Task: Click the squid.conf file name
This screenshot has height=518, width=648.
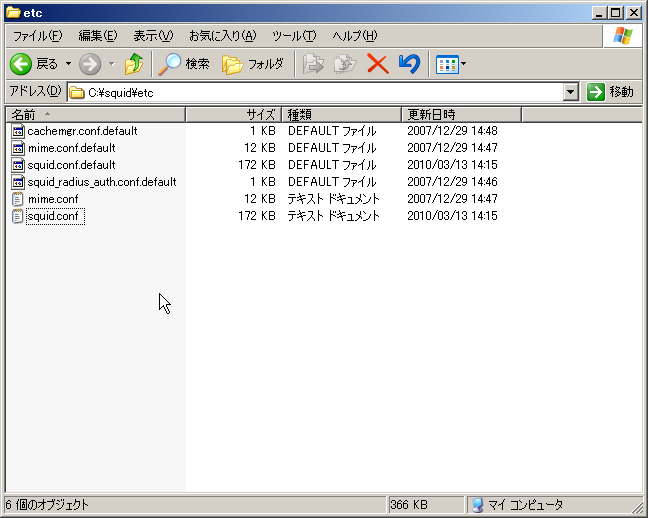Action: 55,216
